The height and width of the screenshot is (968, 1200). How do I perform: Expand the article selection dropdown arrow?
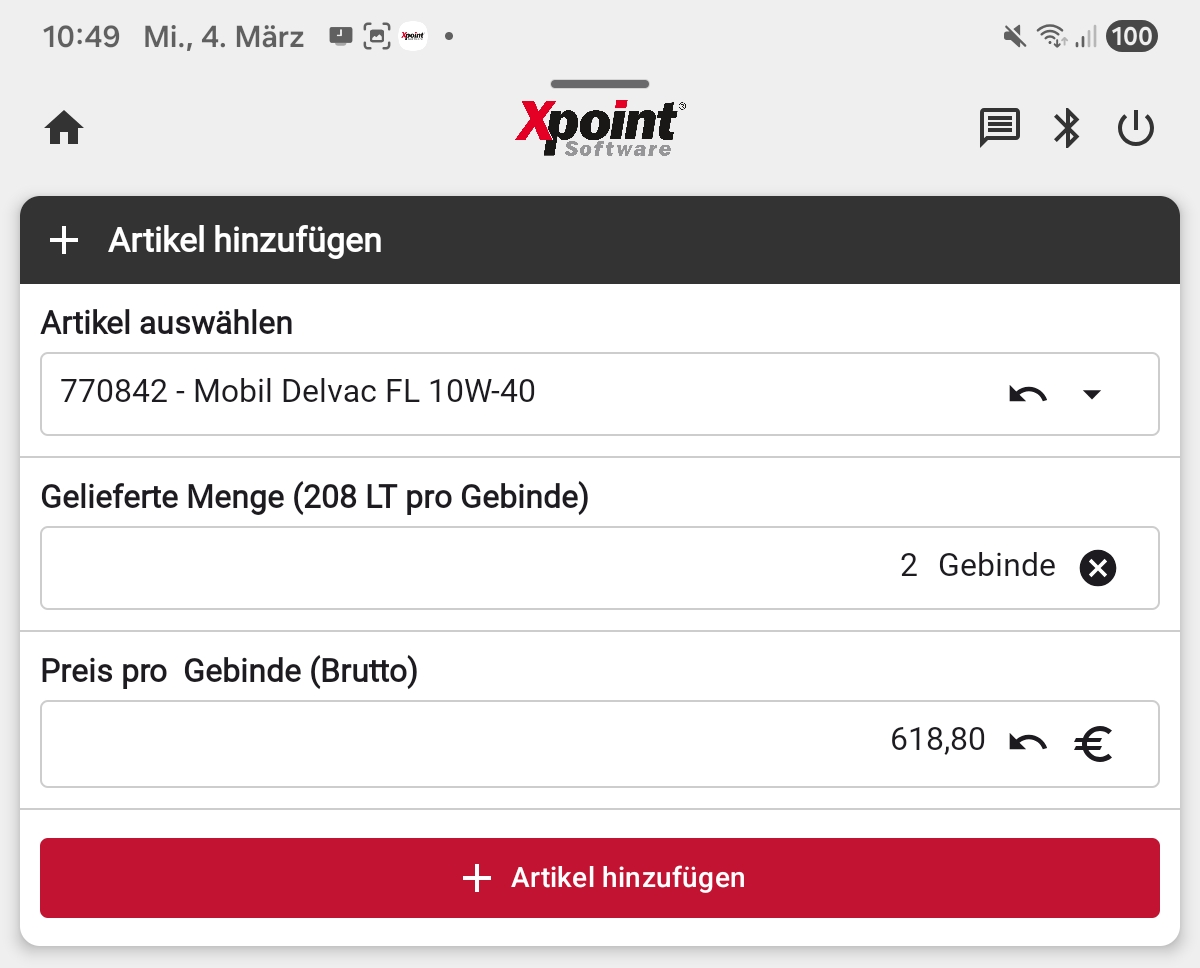[x=1092, y=394]
